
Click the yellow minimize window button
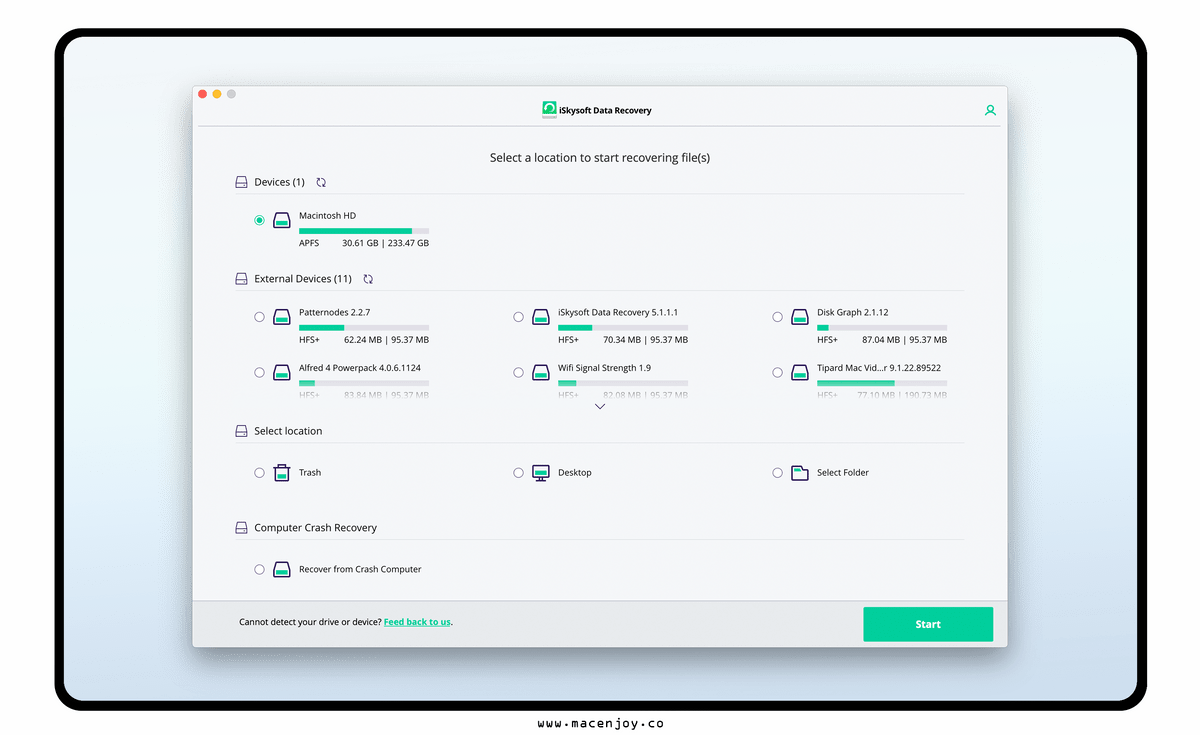click(217, 94)
